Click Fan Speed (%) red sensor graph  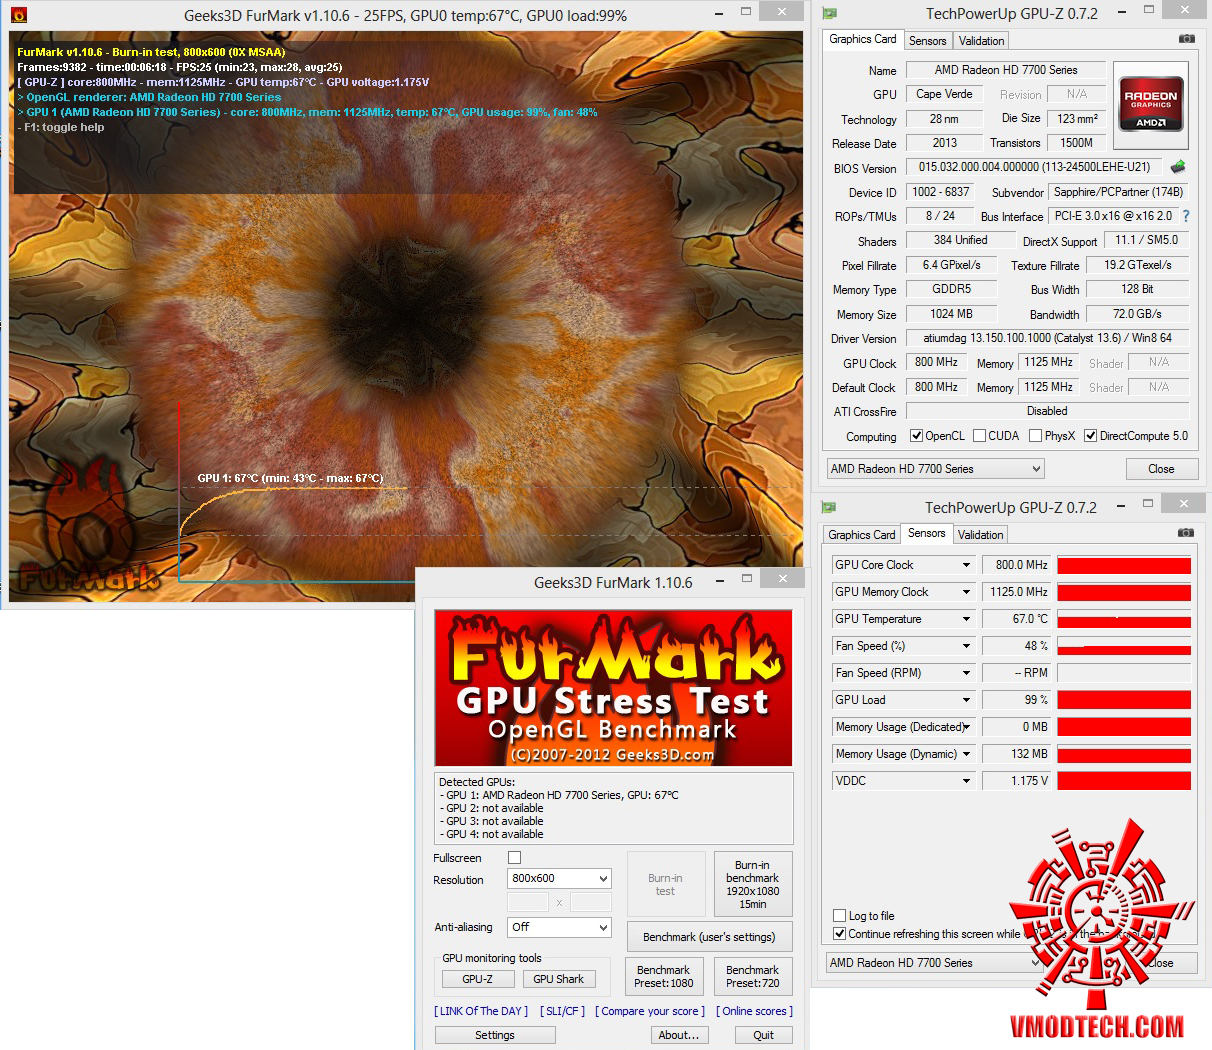click(x=1124, y=646)
